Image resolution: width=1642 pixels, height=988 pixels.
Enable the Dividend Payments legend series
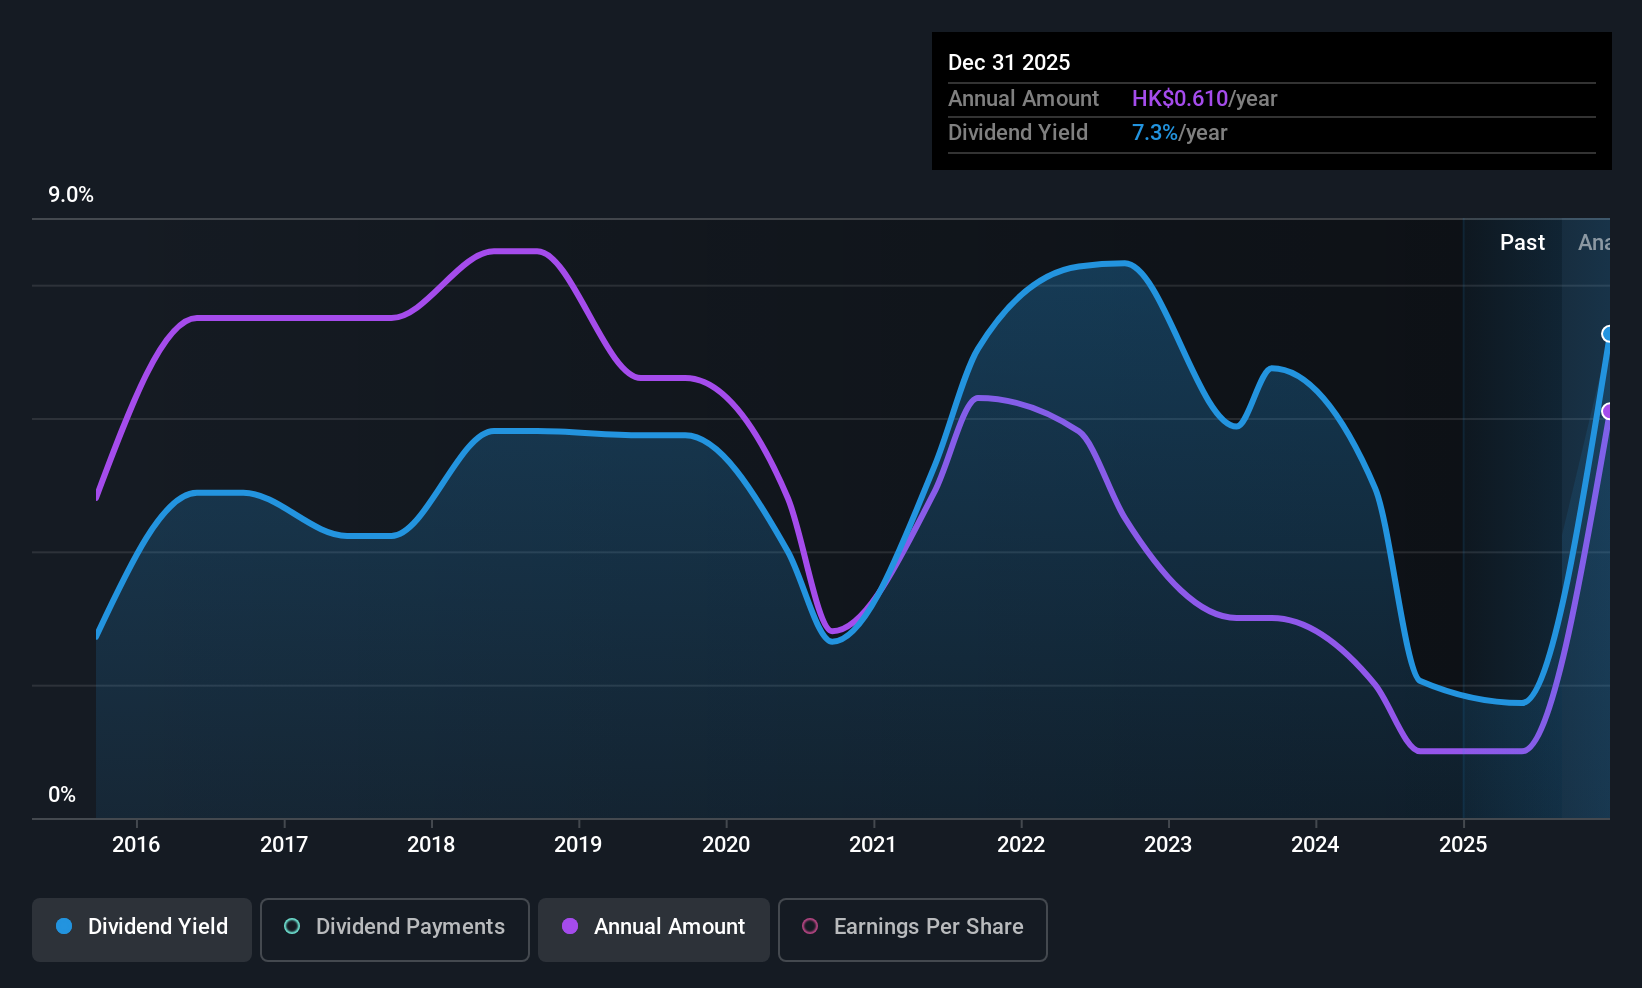pos(395,928)
